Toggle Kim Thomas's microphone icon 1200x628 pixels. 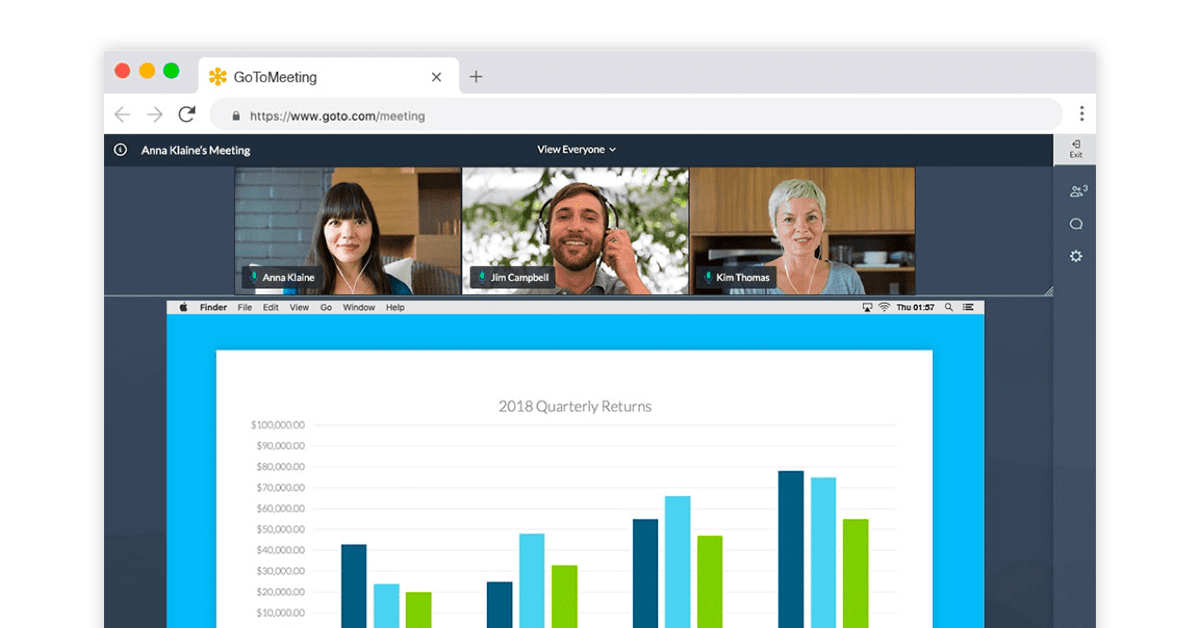click(x=708, y=277)
